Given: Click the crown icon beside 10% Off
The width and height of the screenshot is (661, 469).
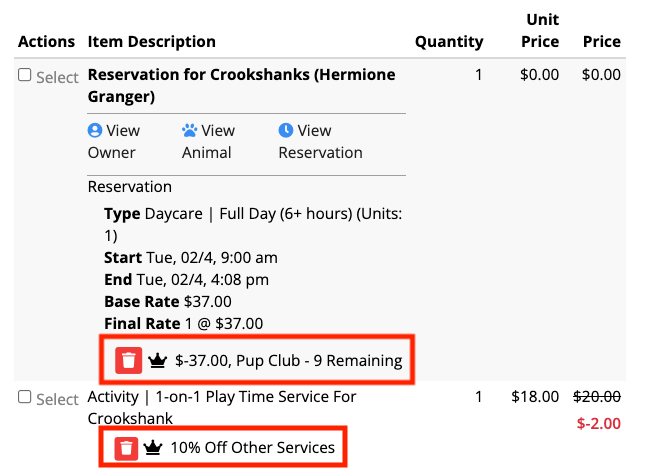Looking at the screenshot, I should pyautogui.click(x=153, y=448).
